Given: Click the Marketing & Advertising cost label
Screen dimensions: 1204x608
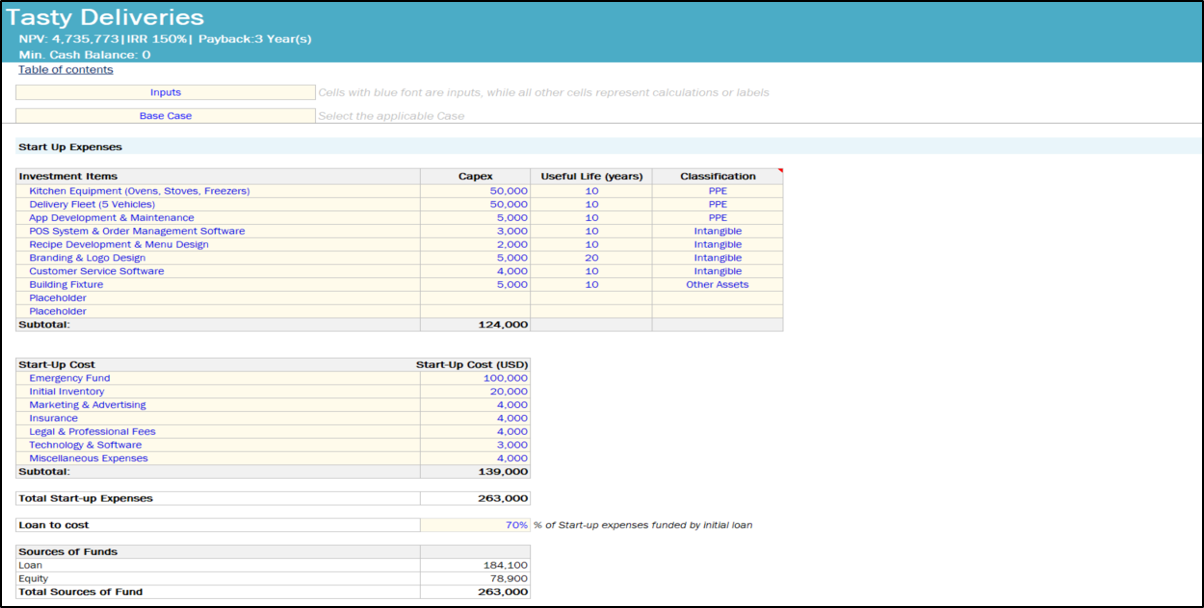Looking at the screenshot, I should pos(87,405).
